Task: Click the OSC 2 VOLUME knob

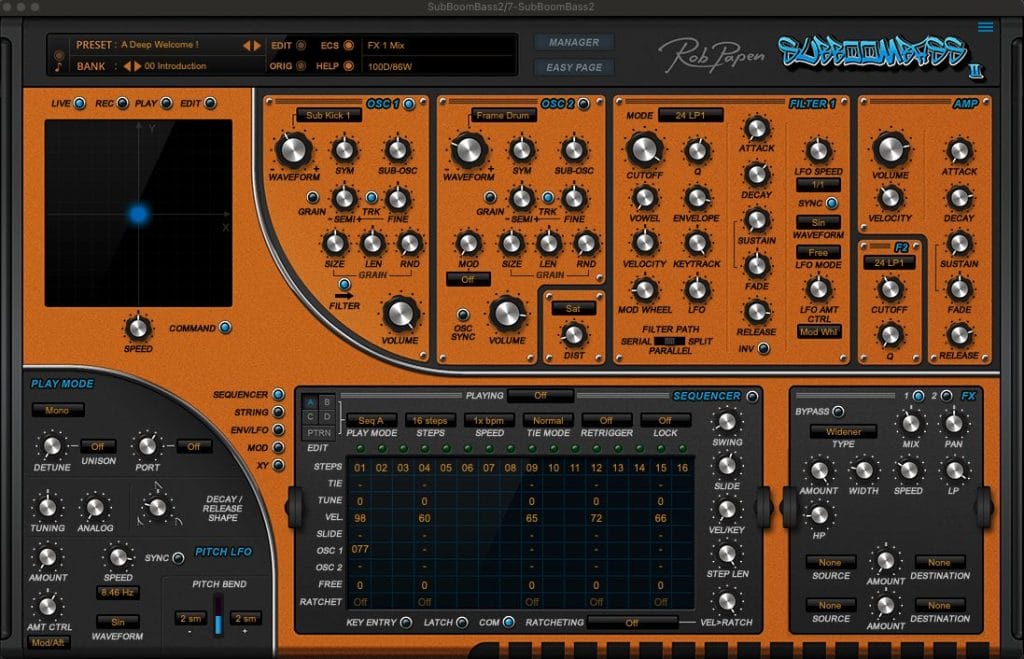Action: point(507,313)
